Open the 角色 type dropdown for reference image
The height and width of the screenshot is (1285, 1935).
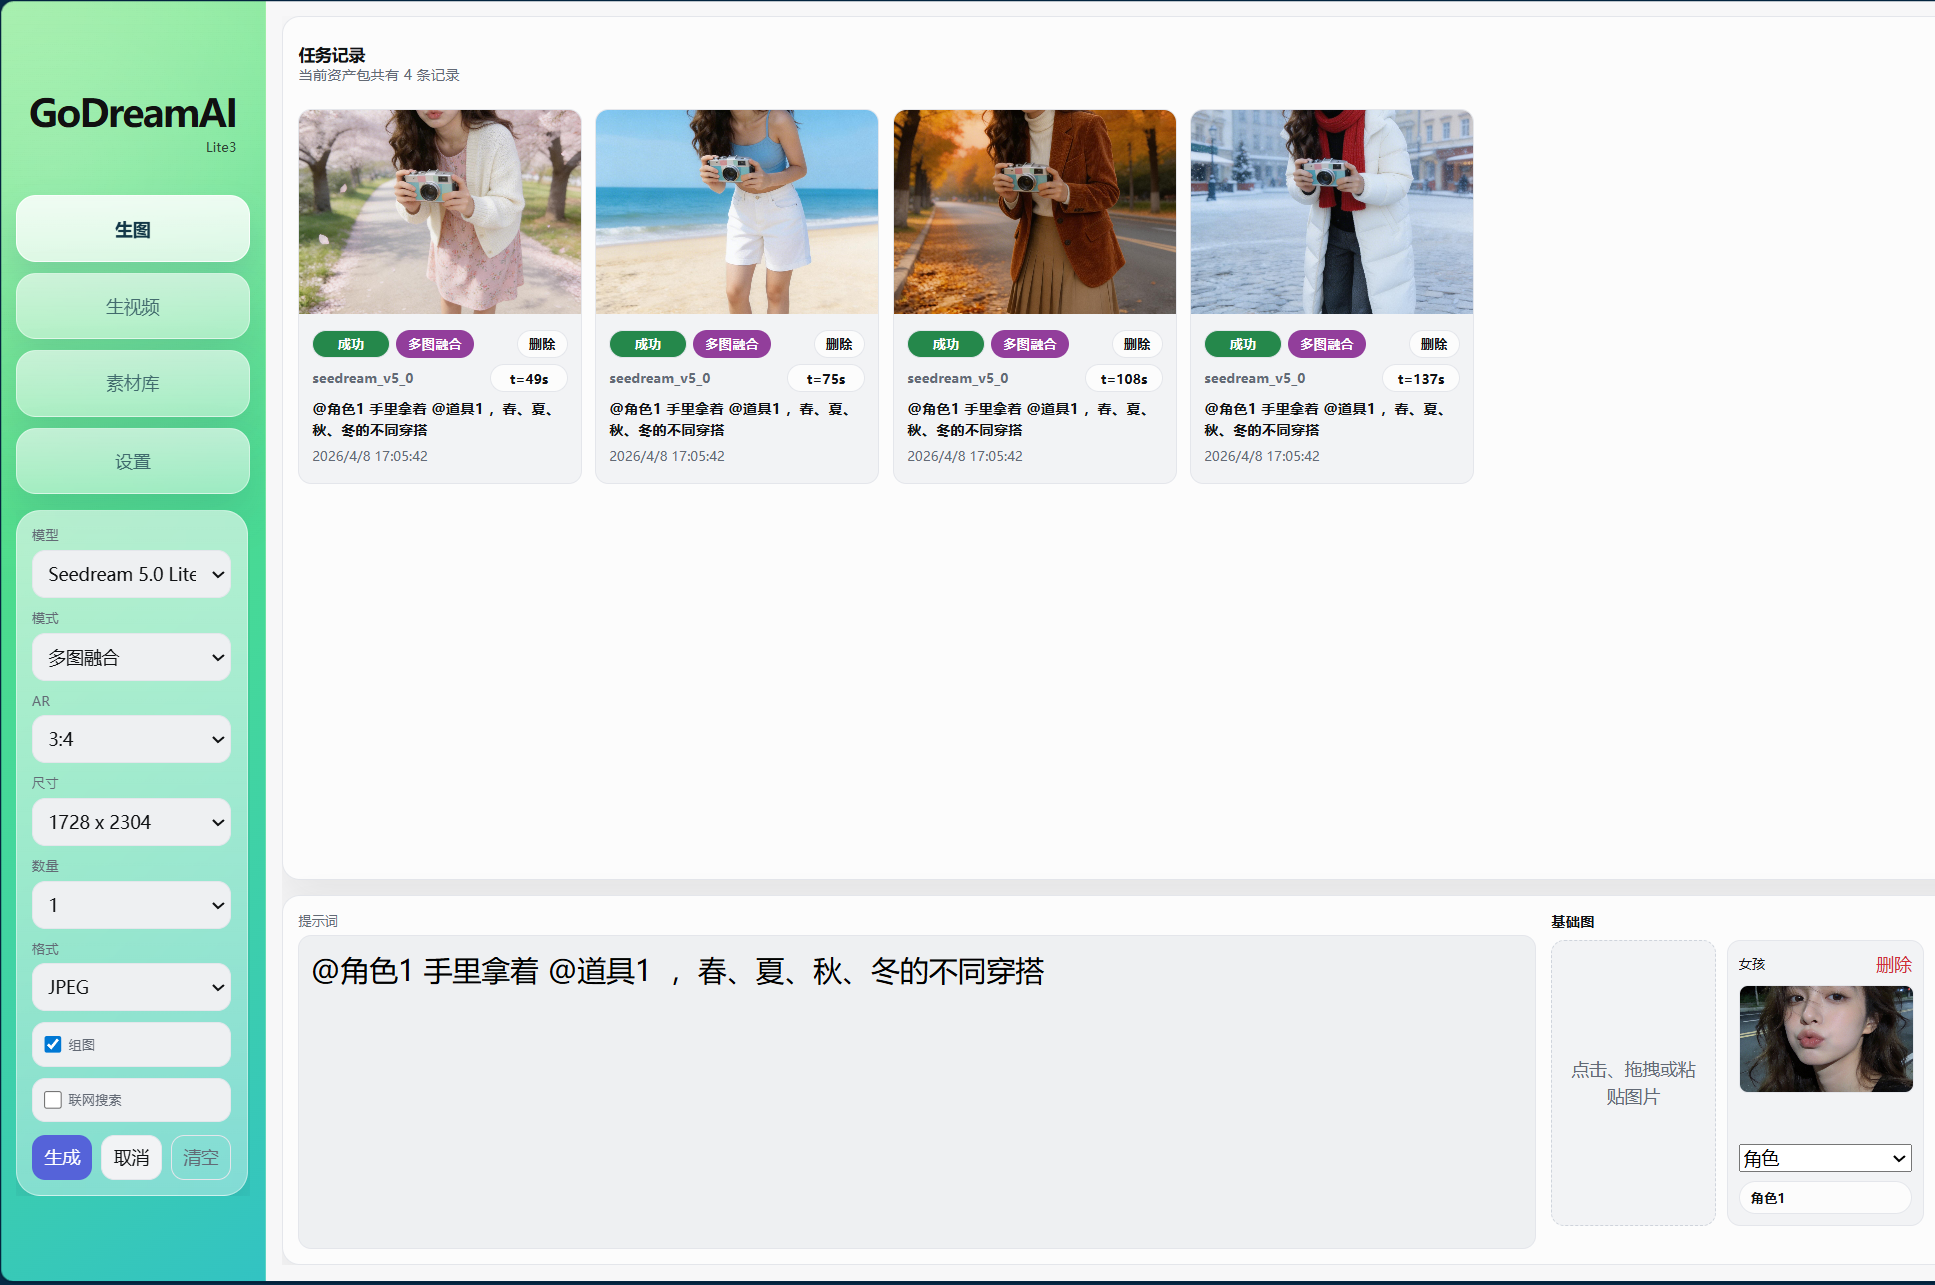[x=1825, y=1159]
